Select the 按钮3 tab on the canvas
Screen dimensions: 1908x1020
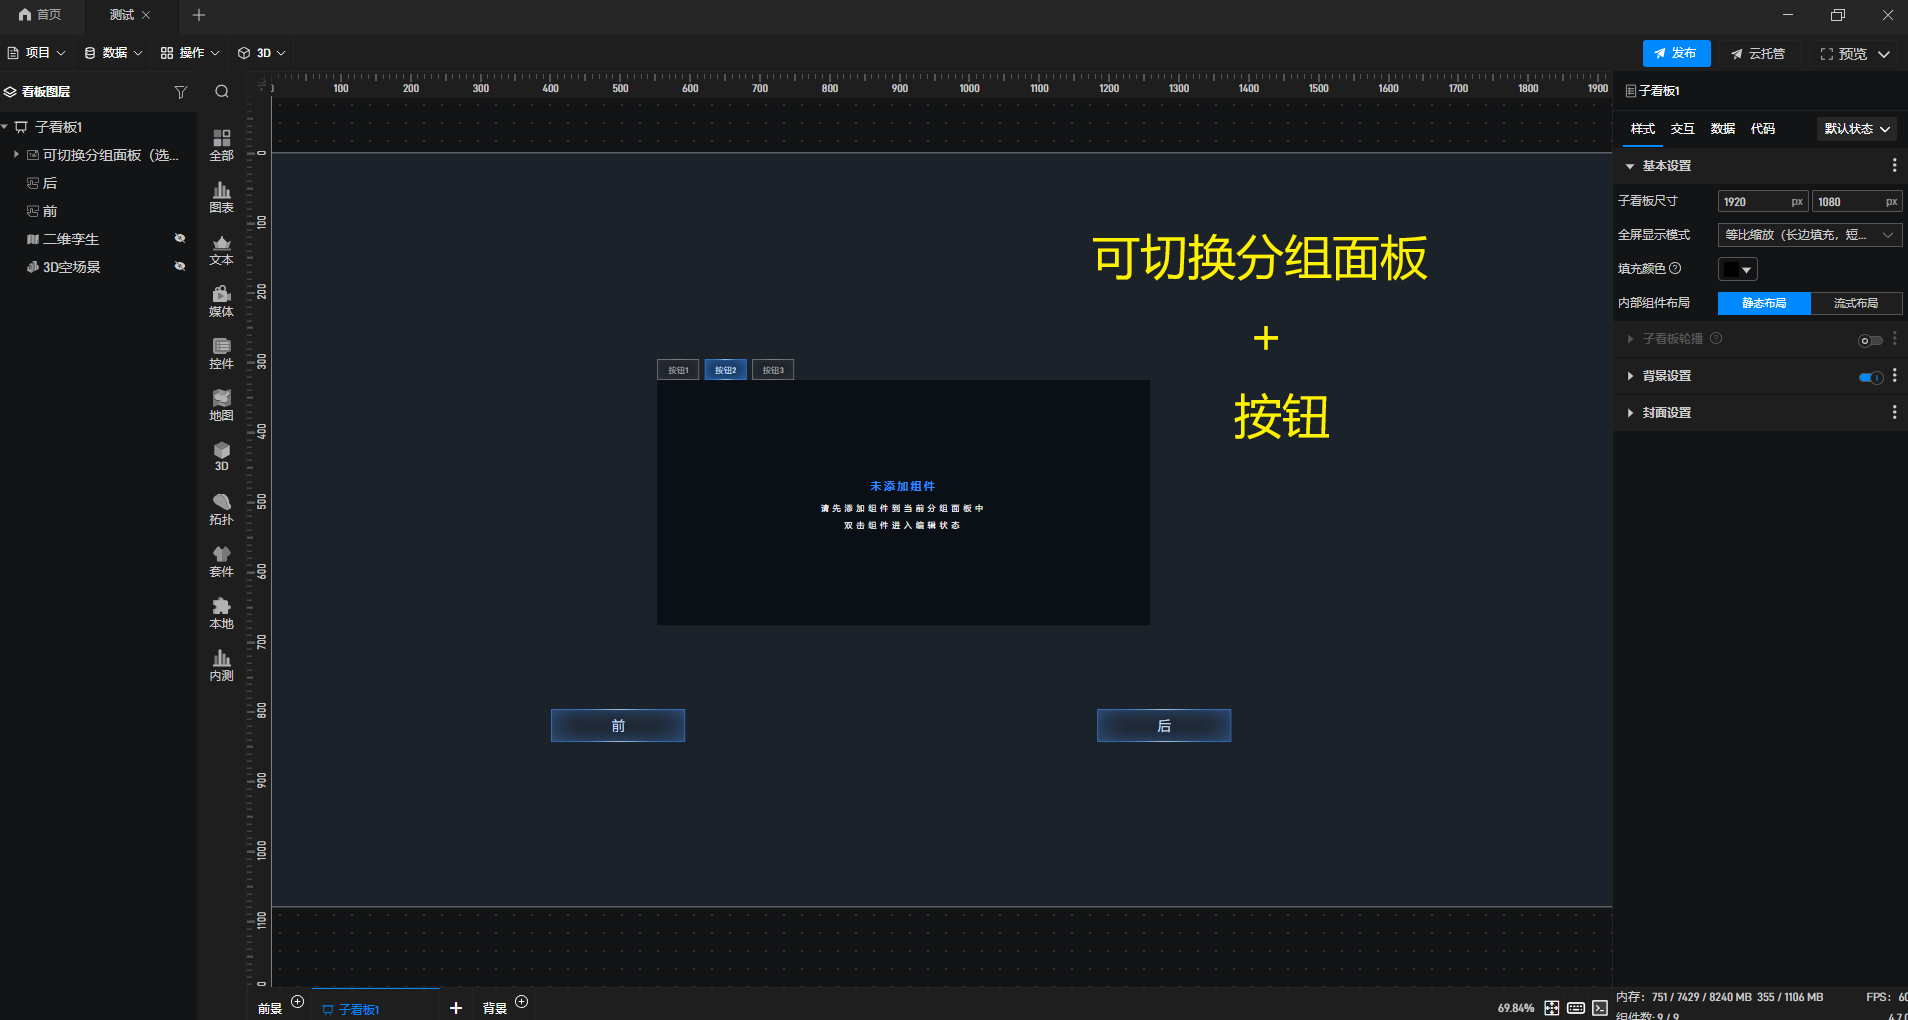(772, 369)
